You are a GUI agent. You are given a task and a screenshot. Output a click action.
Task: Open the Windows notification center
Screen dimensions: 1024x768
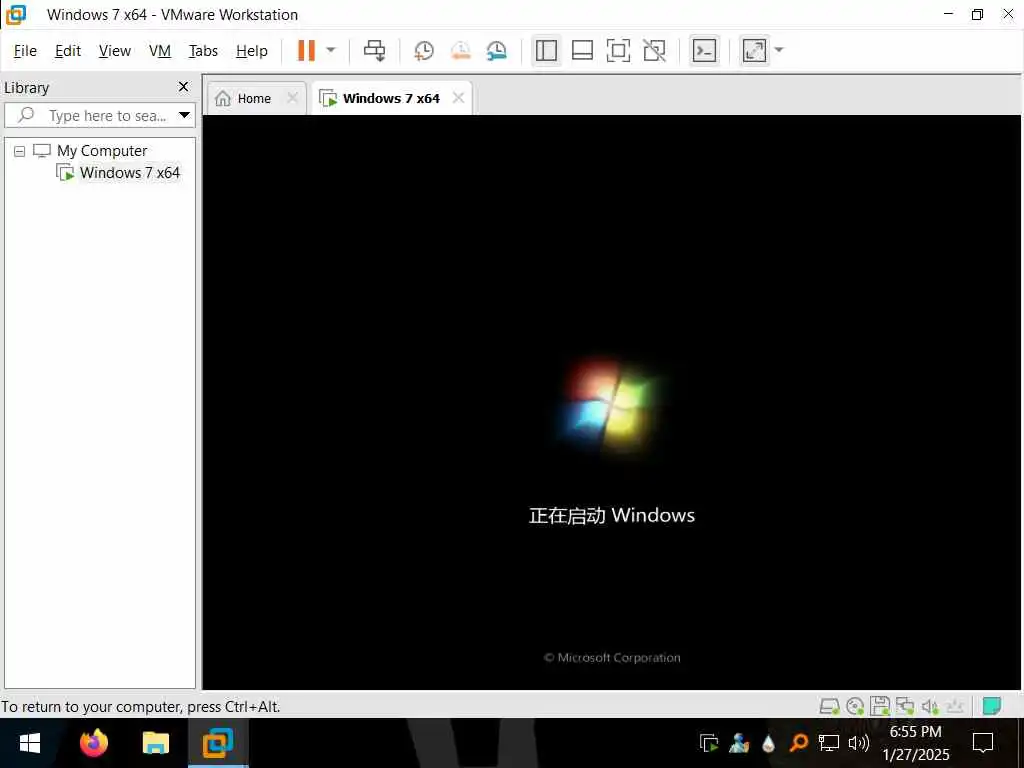coord(983,743)
